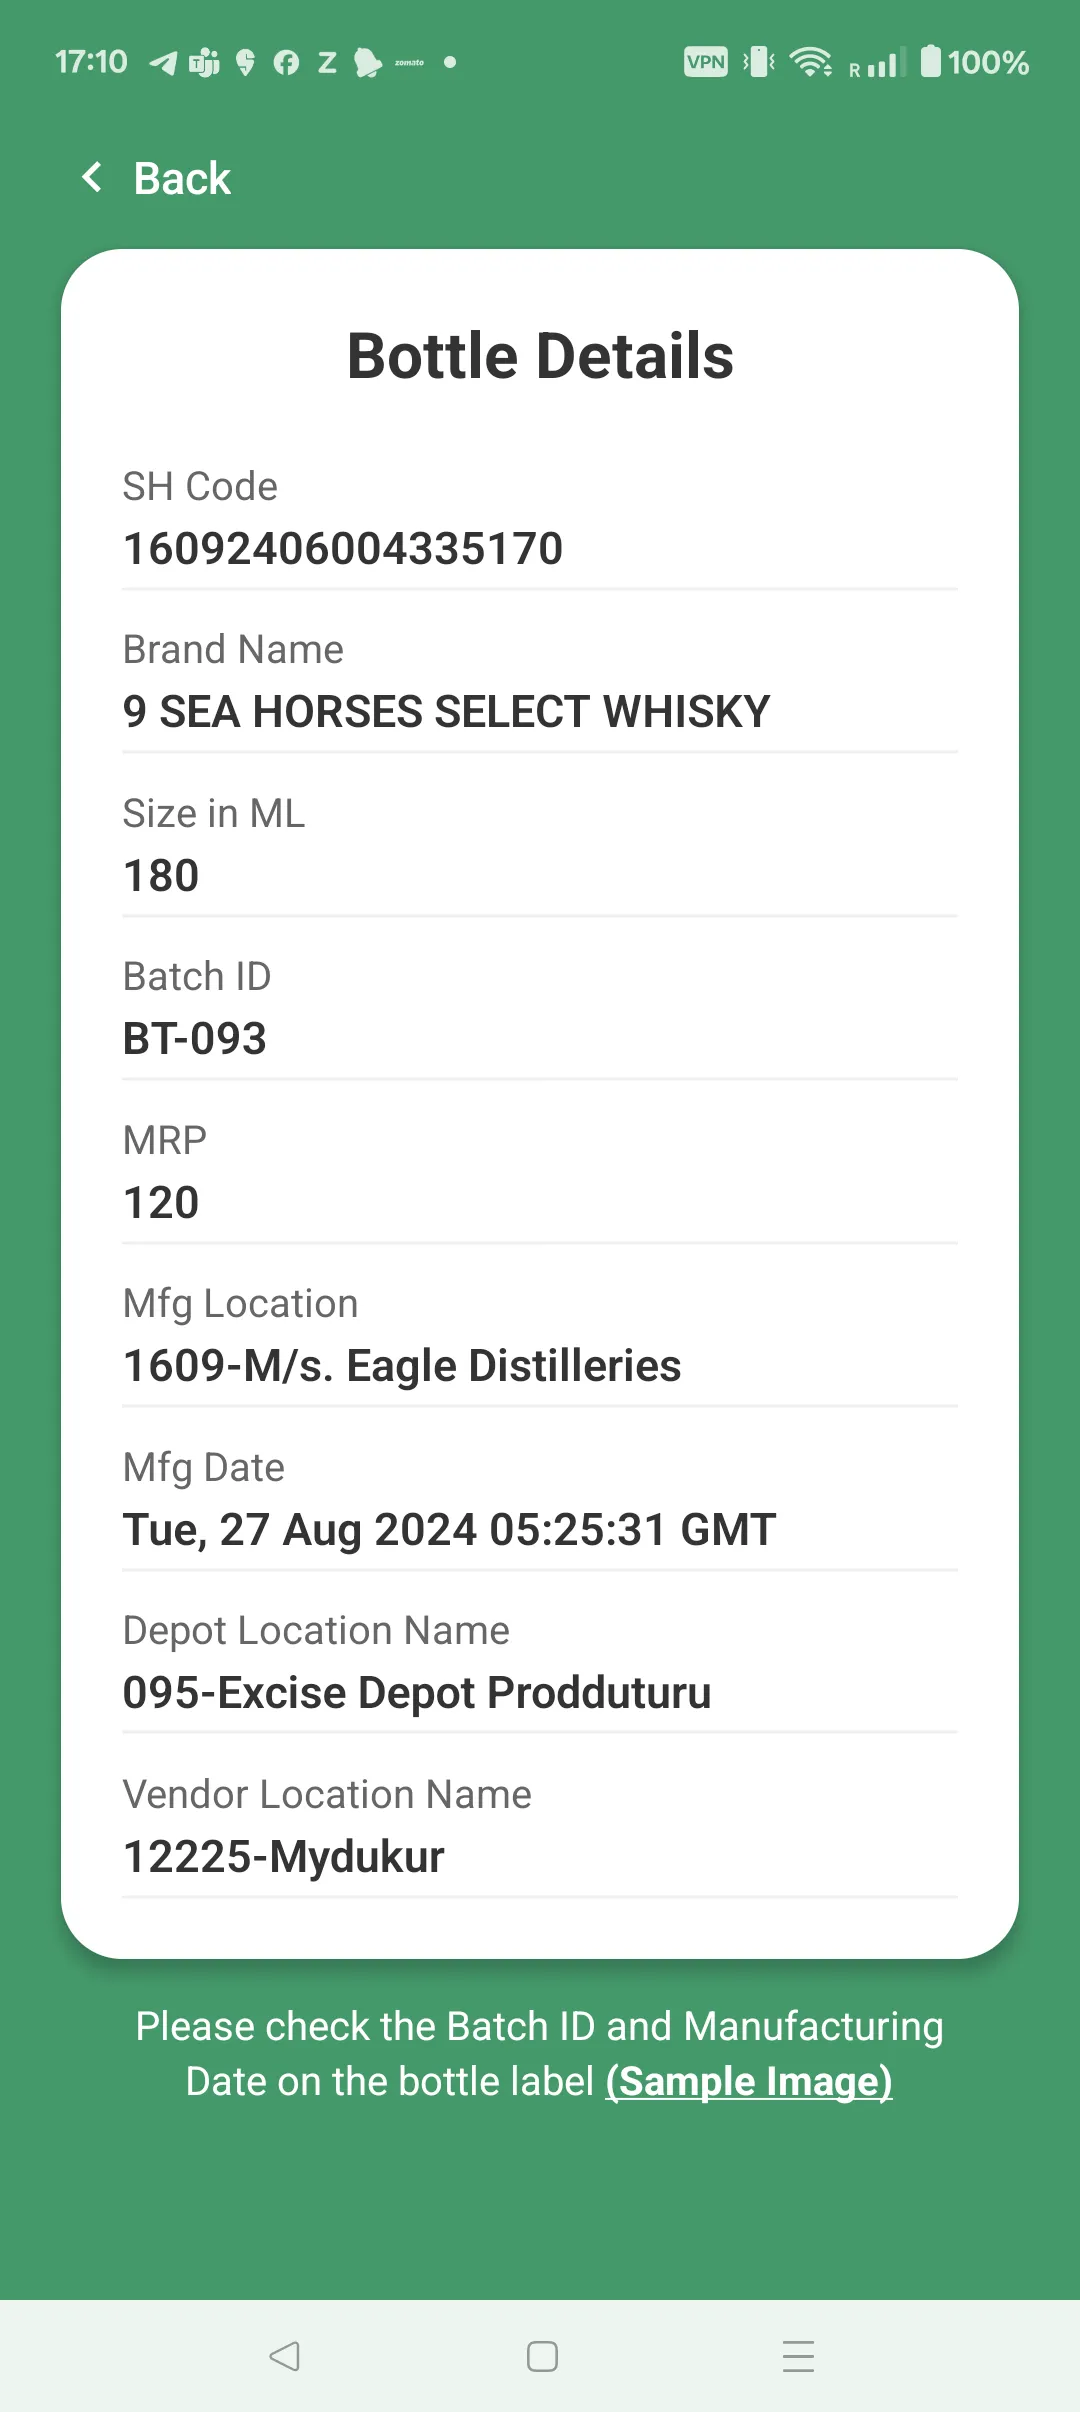Go back using the Back label
Viewport: 1080px width, 2412px height.
coord(182,179)
